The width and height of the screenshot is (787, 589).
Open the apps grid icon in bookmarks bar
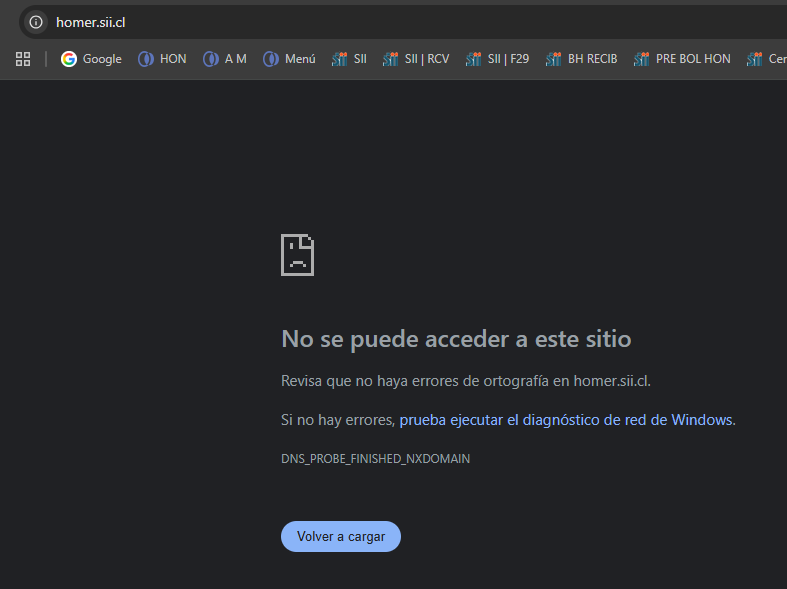[x=23, y=59]
